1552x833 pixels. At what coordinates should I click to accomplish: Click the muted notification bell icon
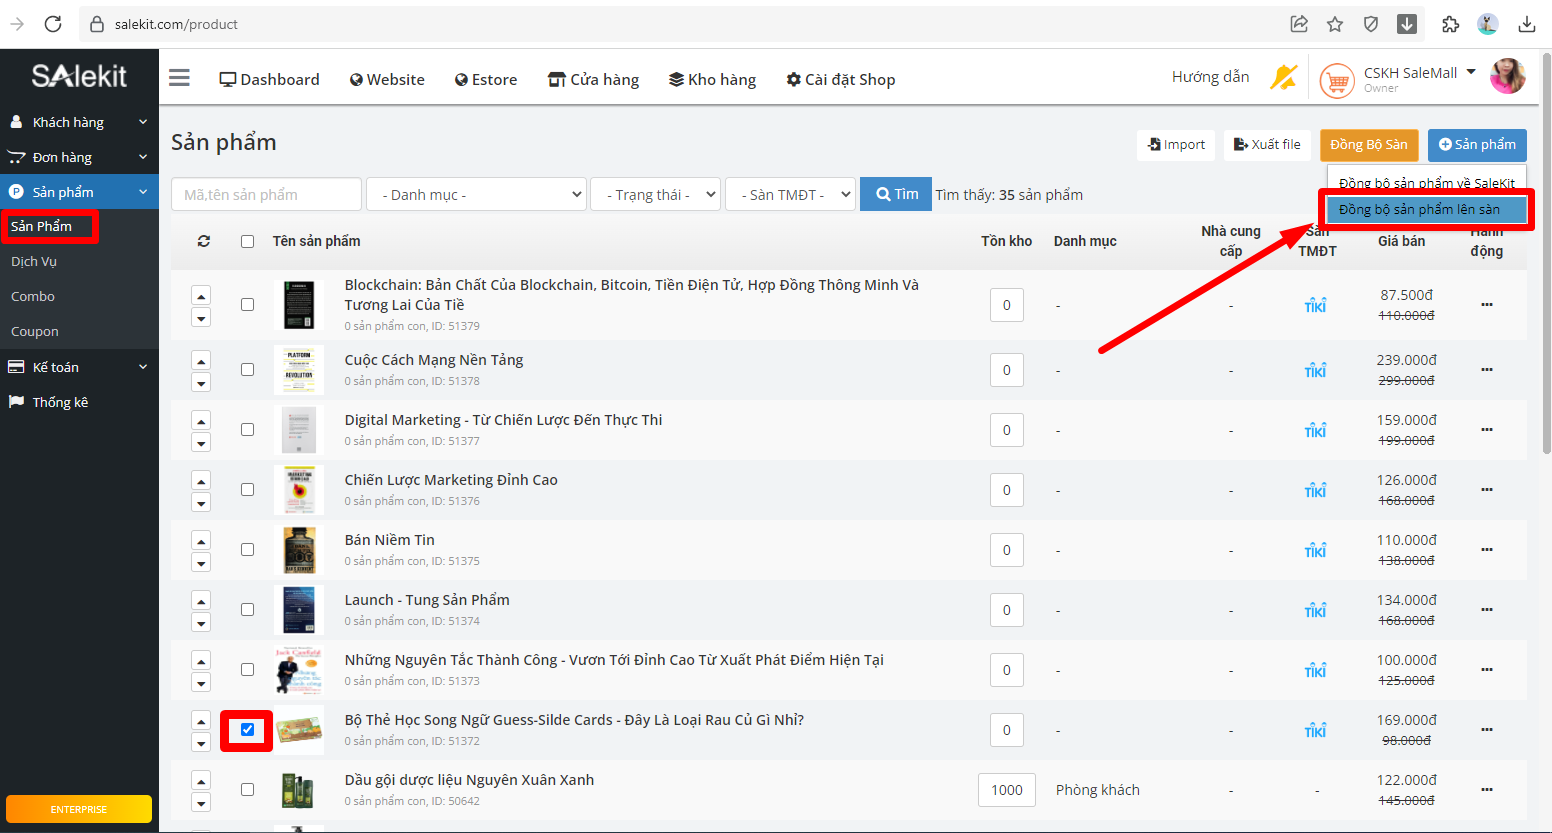click(1283, 77)
